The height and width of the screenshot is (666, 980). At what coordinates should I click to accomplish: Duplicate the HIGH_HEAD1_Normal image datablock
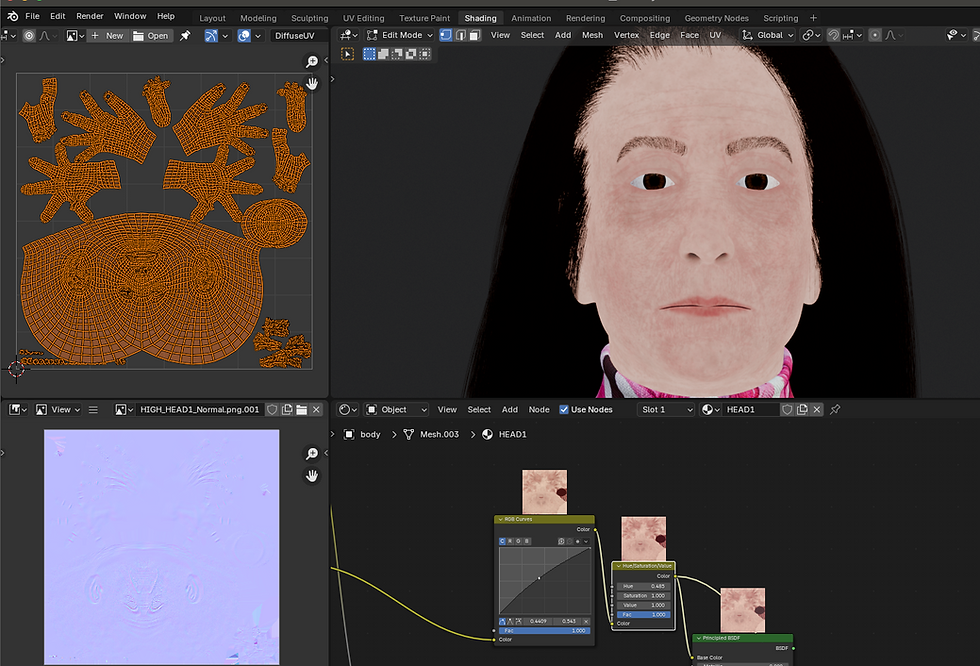click(x=287, y=409)
